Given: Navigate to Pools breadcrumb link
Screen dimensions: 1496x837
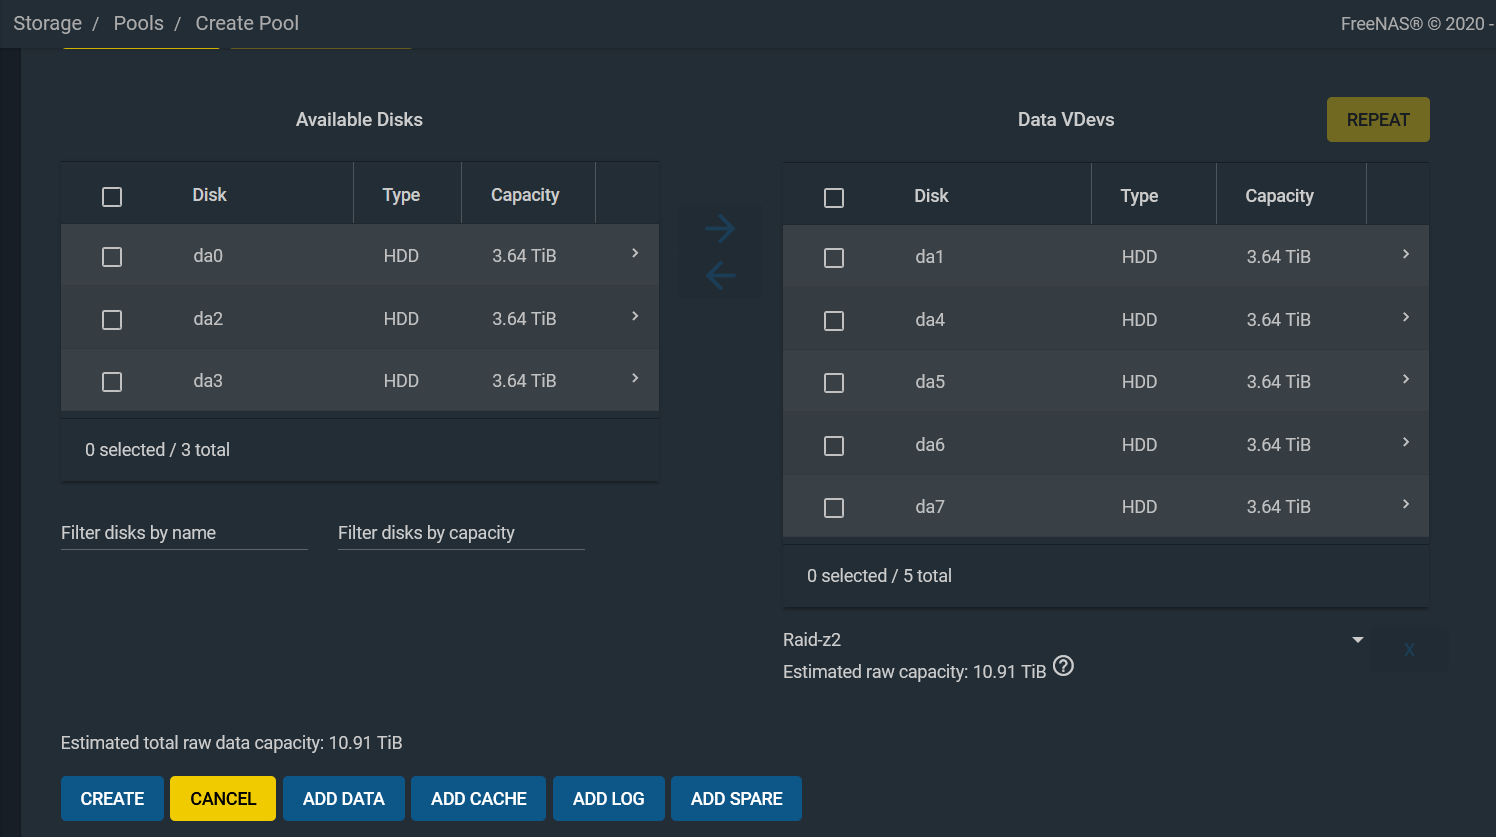Looking at the screenshot, I should 138,23.
